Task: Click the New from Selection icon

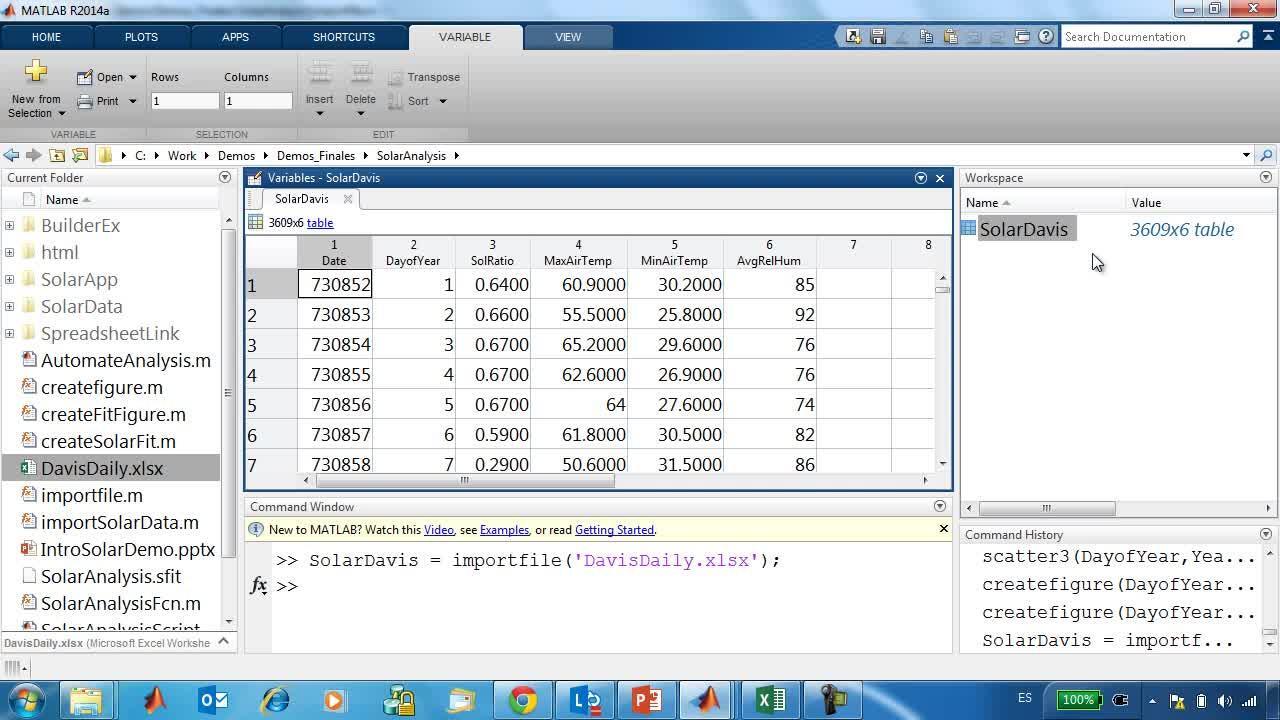Action: pos(36,72)
